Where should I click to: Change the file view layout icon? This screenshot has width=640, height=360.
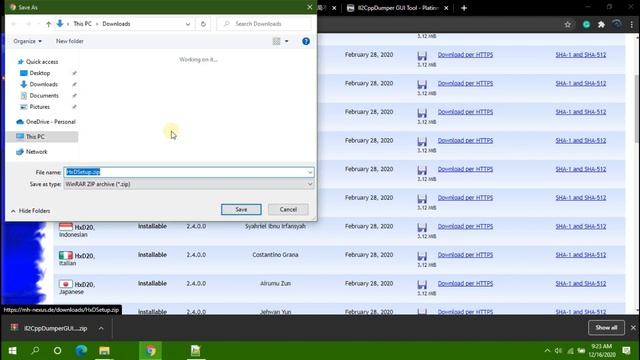[276, 41]
